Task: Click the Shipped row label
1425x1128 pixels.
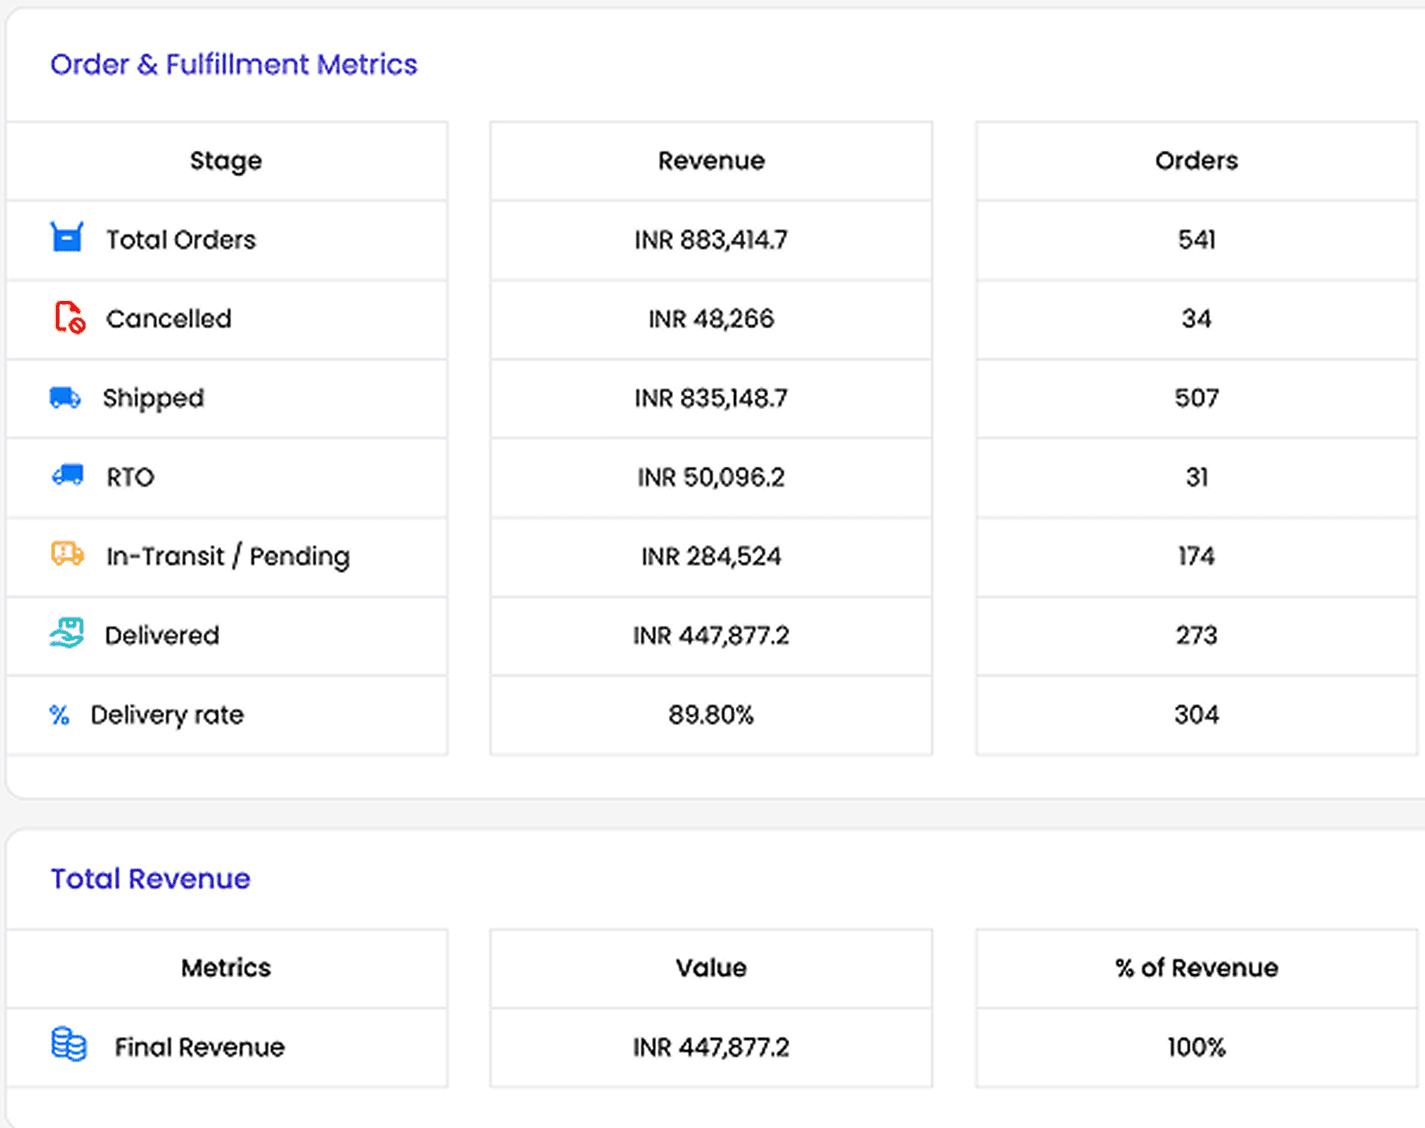Action: coord(153,398)
